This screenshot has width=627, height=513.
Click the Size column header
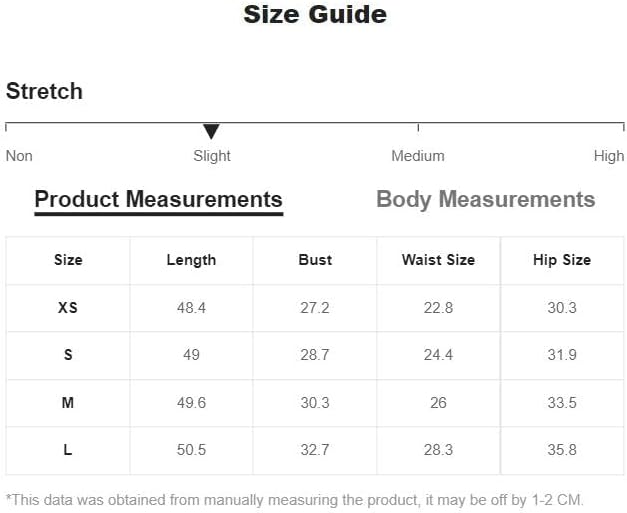point(68,260)
